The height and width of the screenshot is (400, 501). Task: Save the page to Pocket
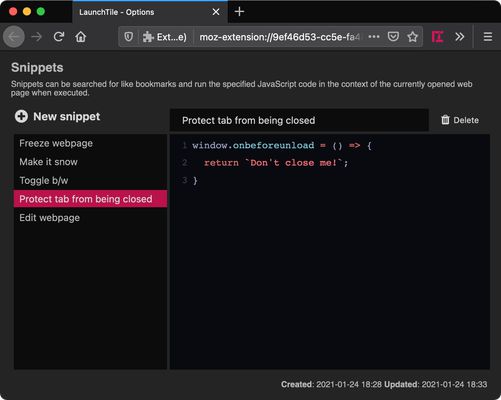tap(393, 37)
